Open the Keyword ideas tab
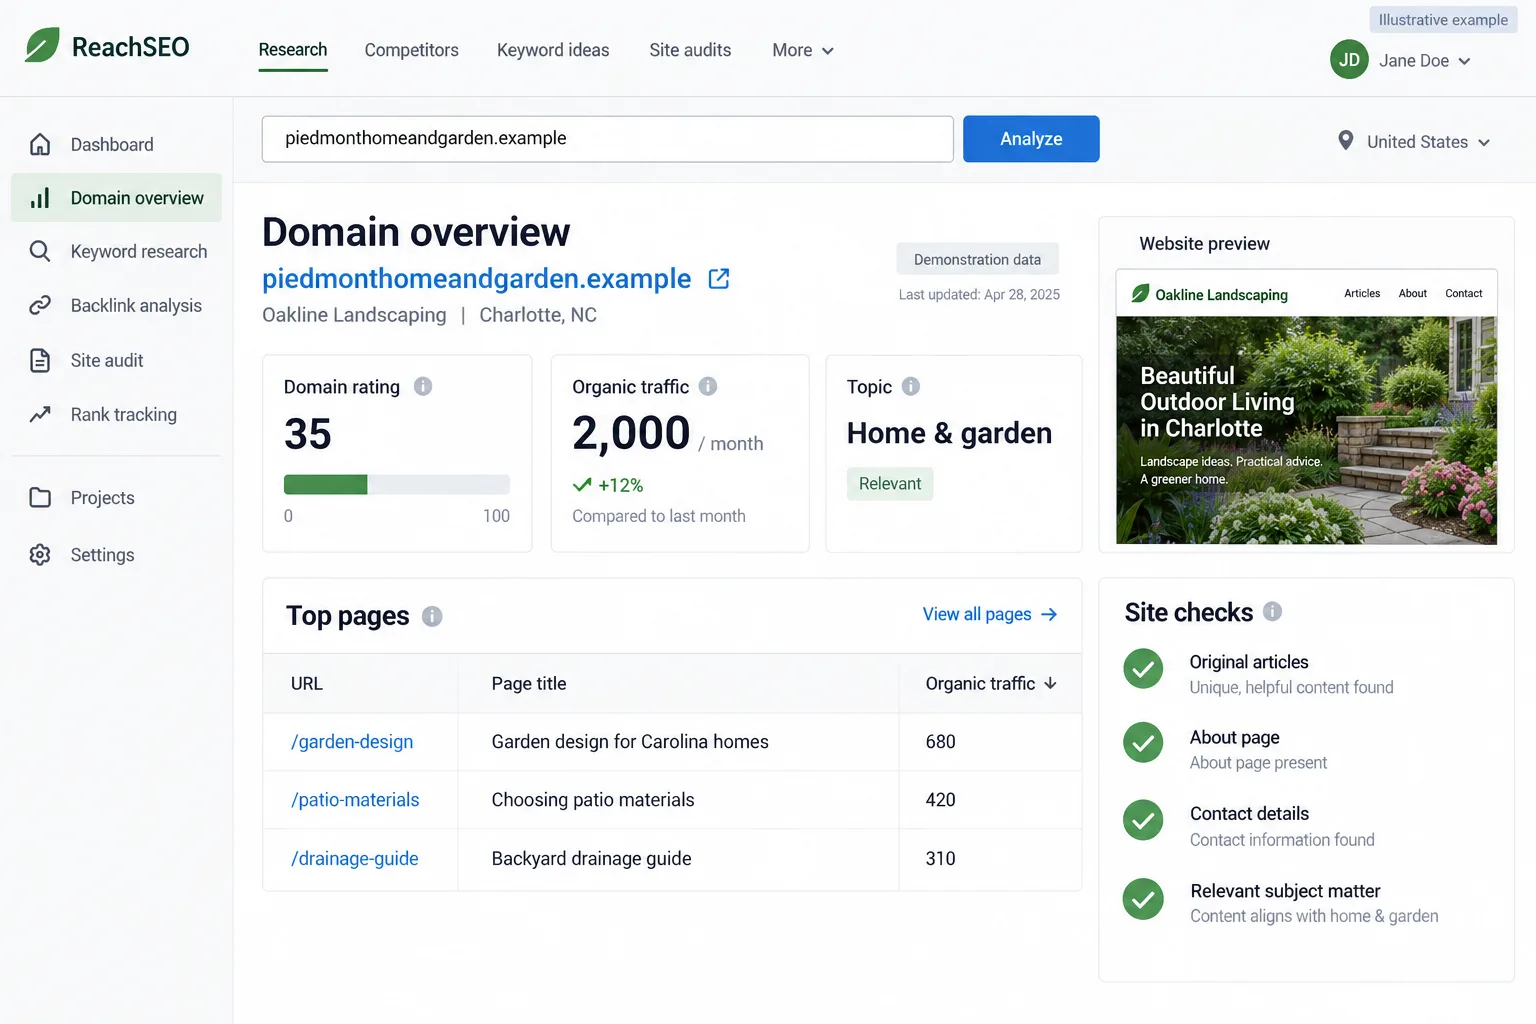This screenshot has width=1536, height=1024. pyautogui.click(x=553, y=50)
